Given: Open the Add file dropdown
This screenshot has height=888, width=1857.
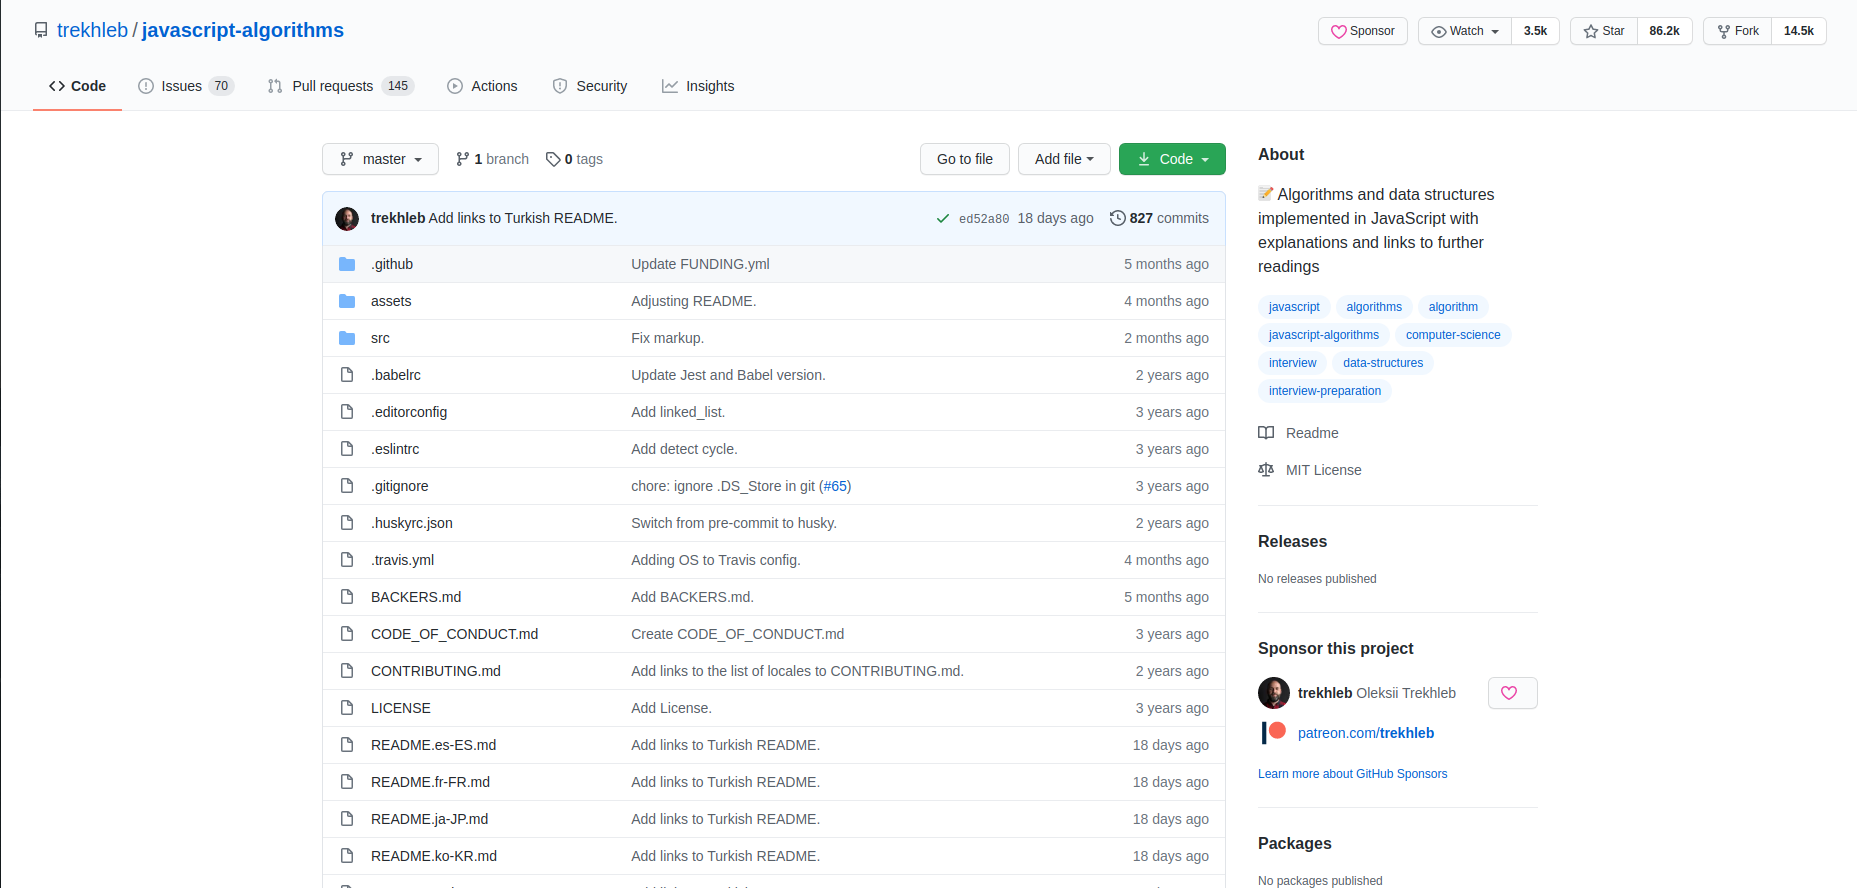Looking at the screenshot, I should [x=1064, y=159].
